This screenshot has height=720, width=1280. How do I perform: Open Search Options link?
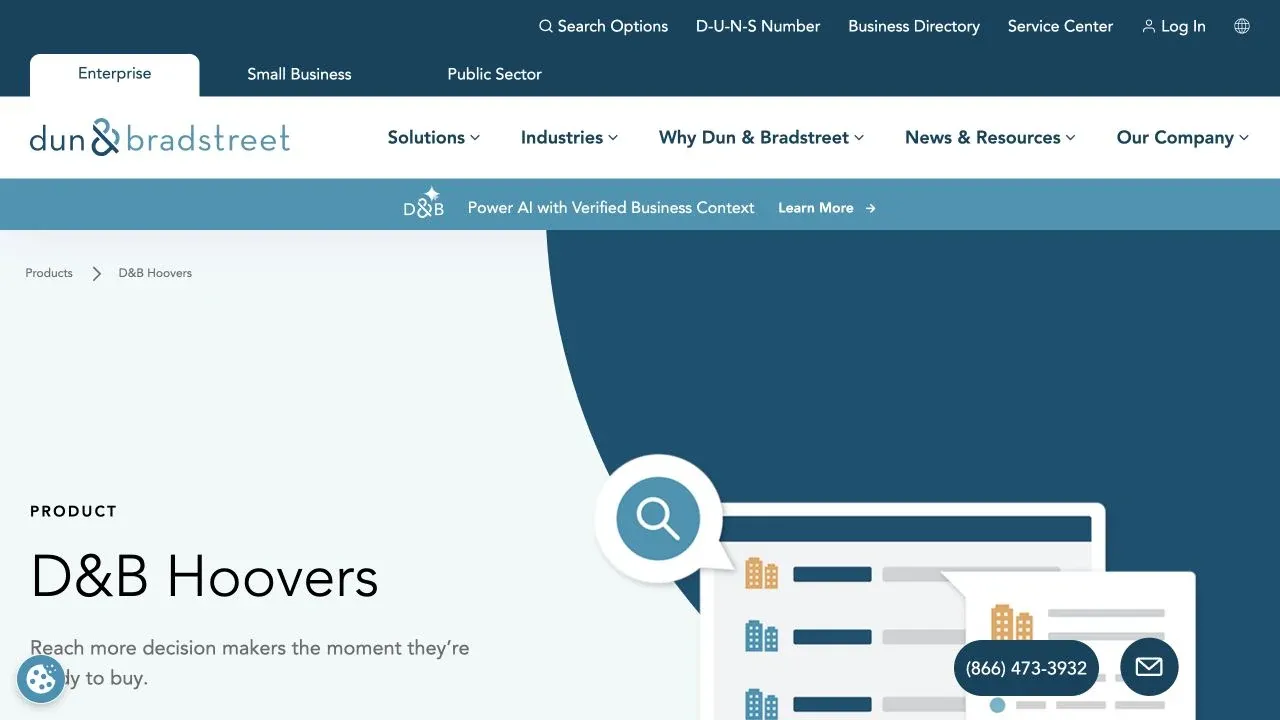coord(603,27)
